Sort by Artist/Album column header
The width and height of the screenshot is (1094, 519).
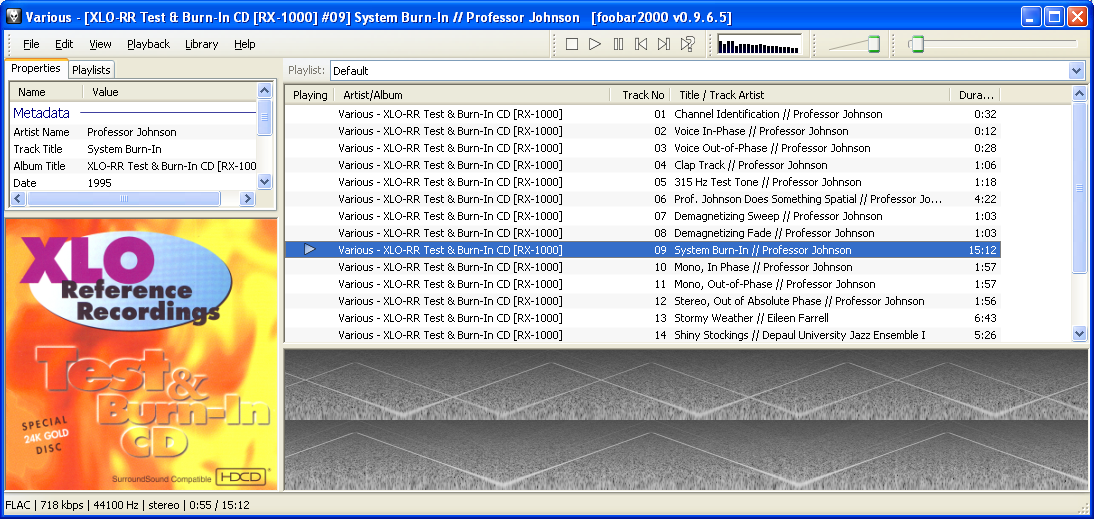(472, 95)
